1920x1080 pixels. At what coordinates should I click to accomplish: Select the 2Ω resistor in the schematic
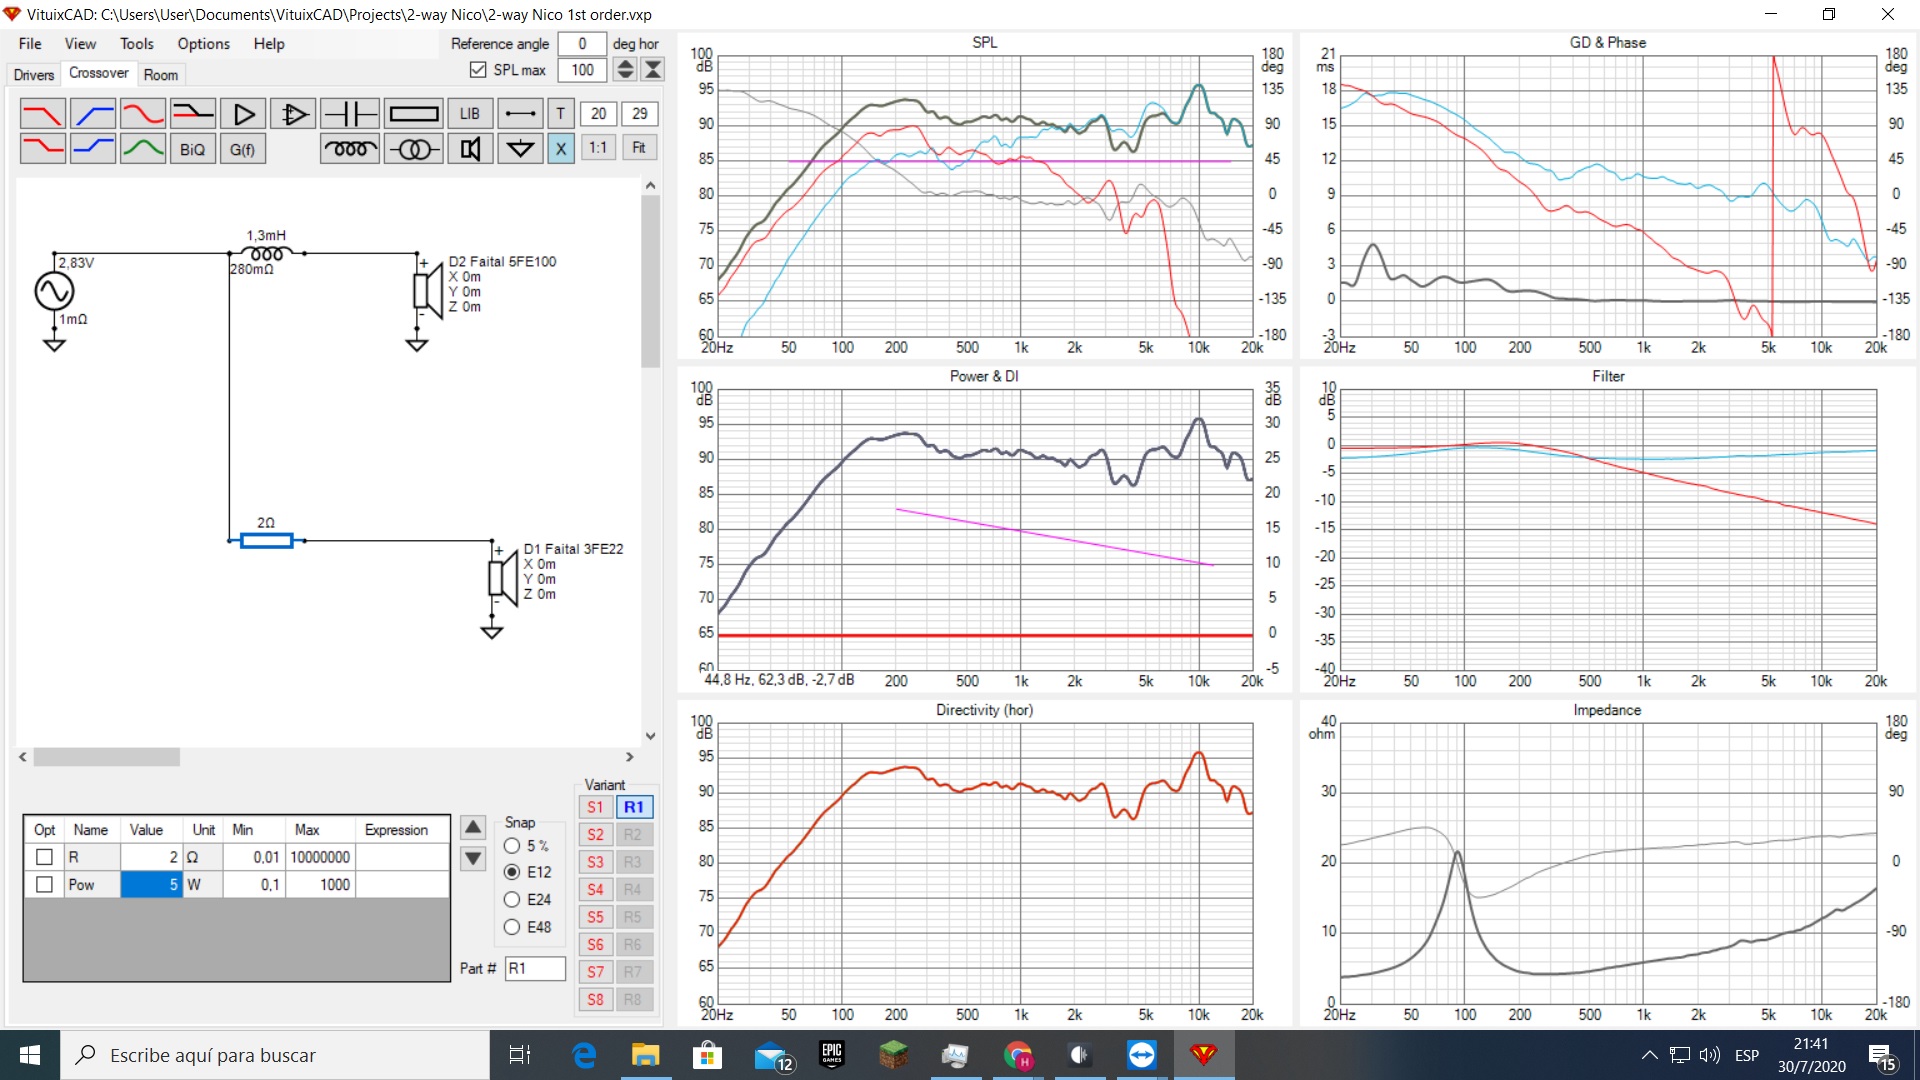[266, 540]
